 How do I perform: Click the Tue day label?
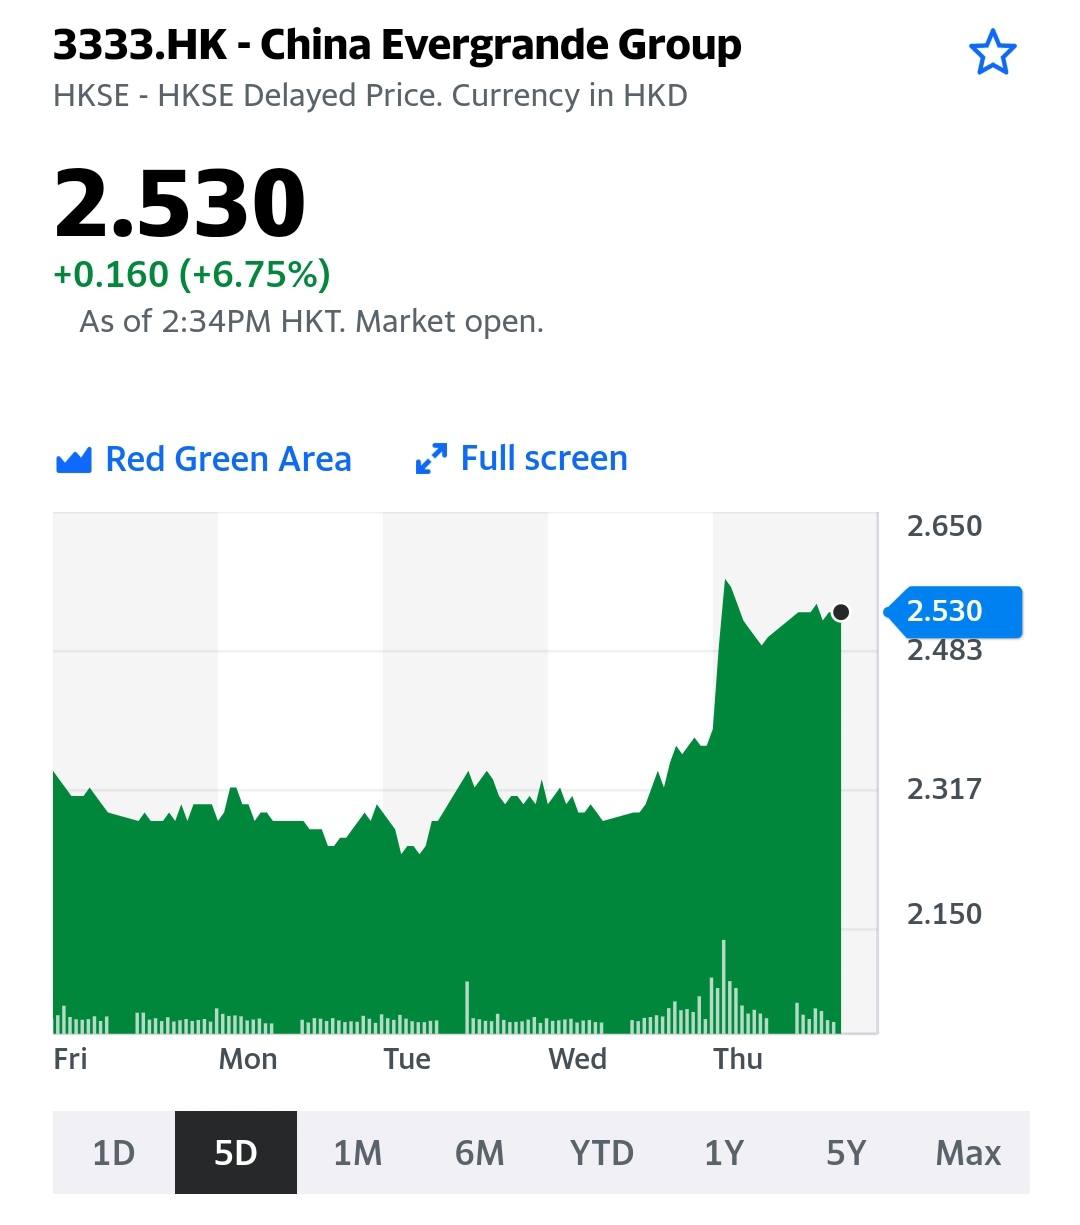point(407,1059)
